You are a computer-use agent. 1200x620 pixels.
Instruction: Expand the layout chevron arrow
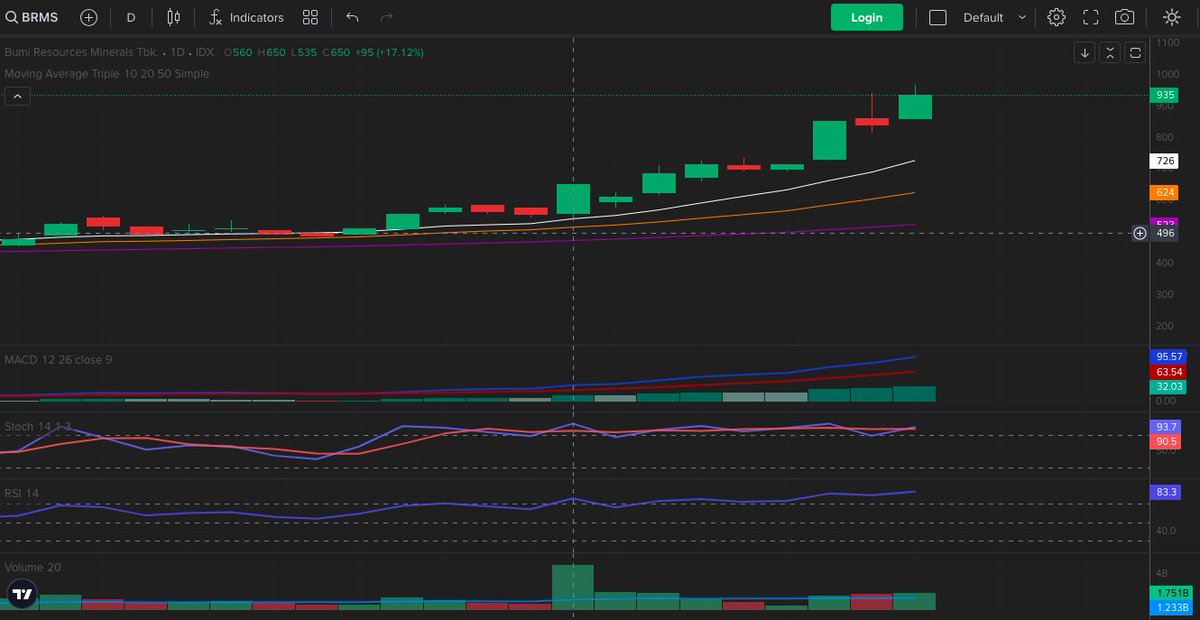[1022, 17]
